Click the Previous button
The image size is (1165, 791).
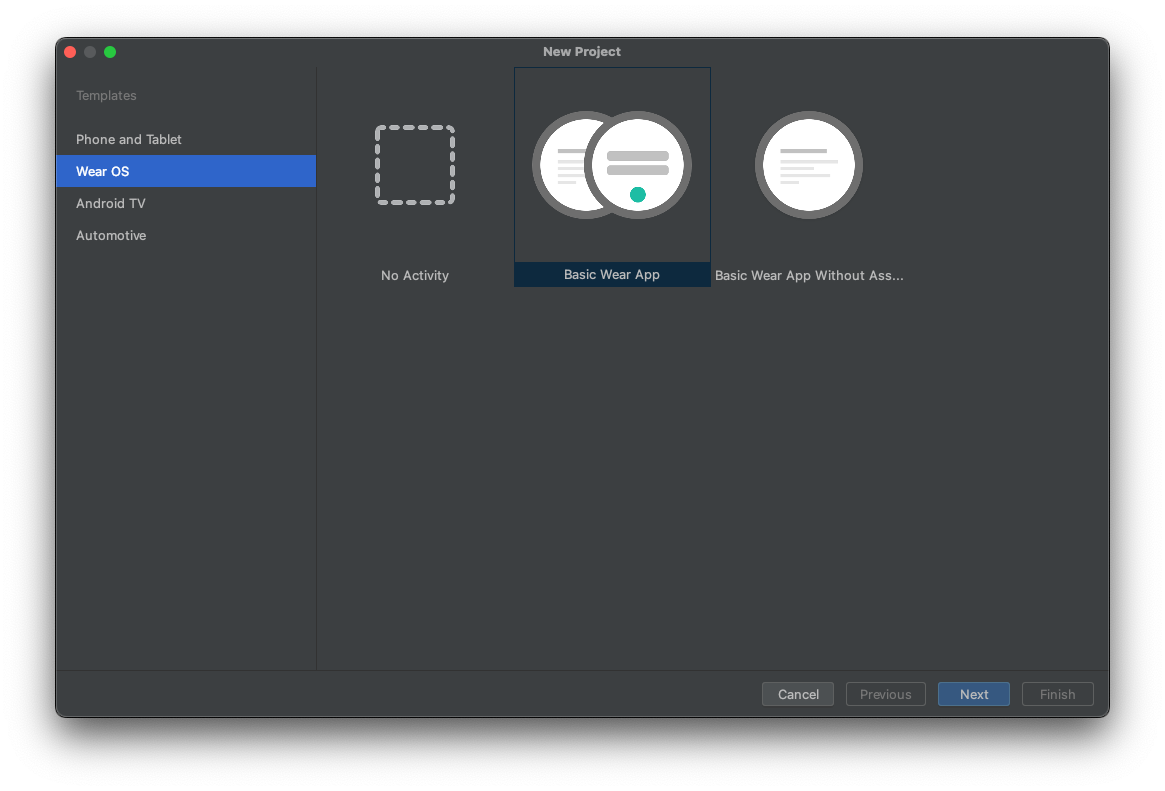[886, 694]
